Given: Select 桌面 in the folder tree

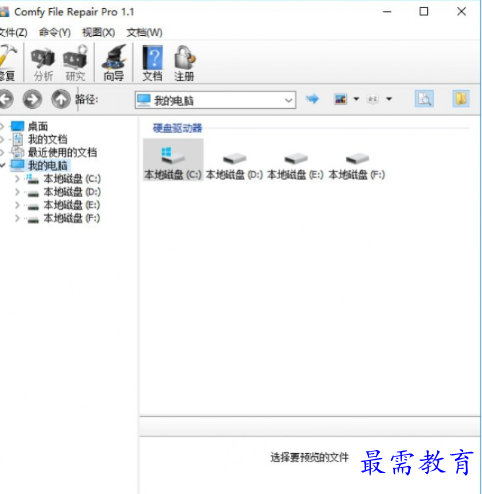Looking at the screenshot, I should coord(38,126).
